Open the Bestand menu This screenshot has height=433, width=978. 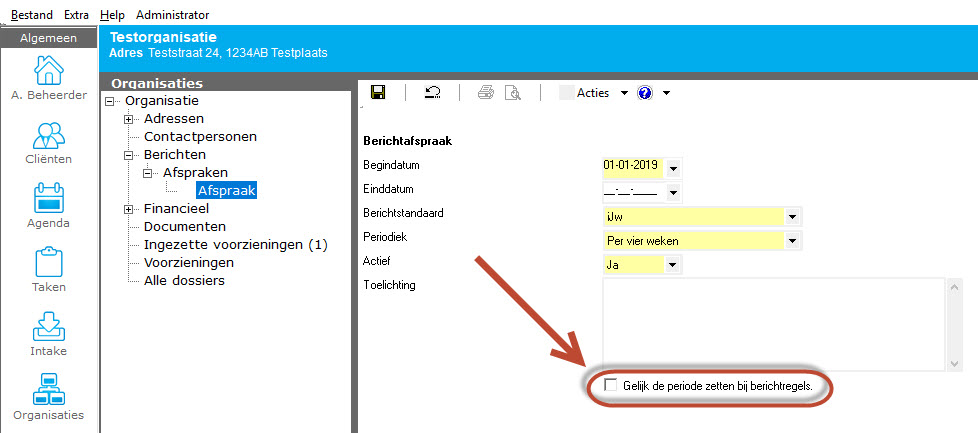coord(32,15)
